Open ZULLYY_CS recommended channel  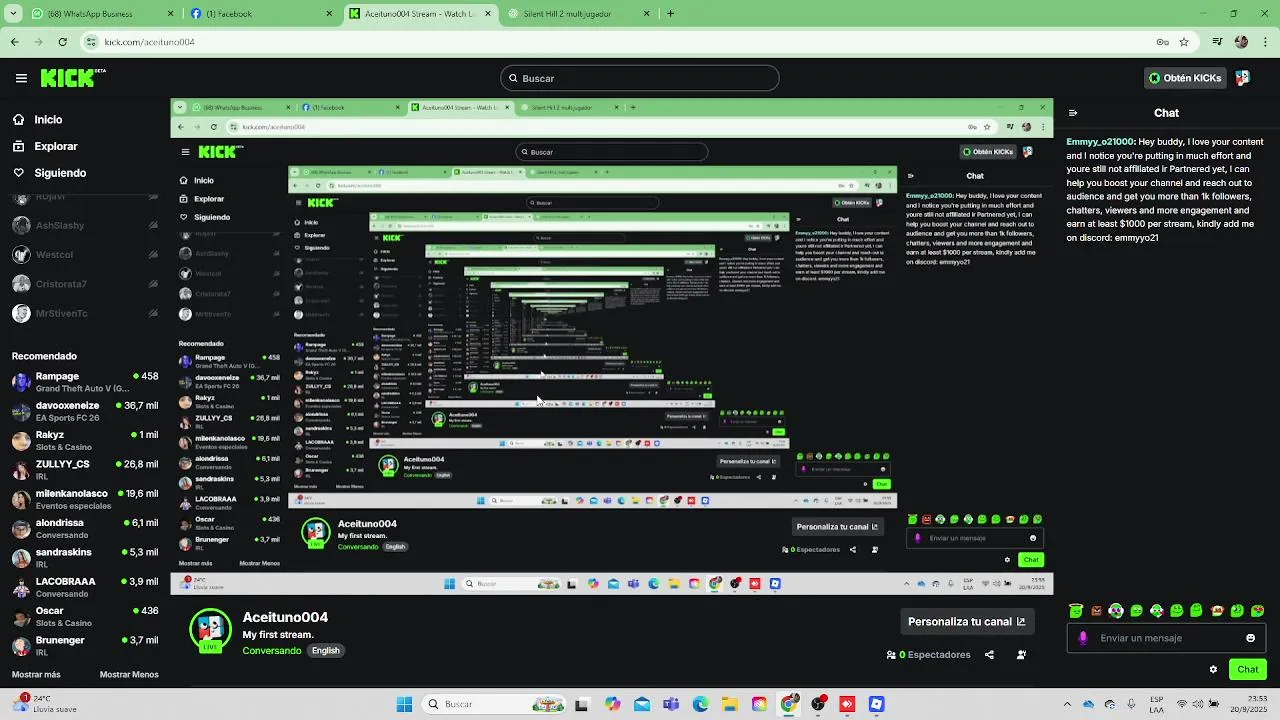[85, 470]
